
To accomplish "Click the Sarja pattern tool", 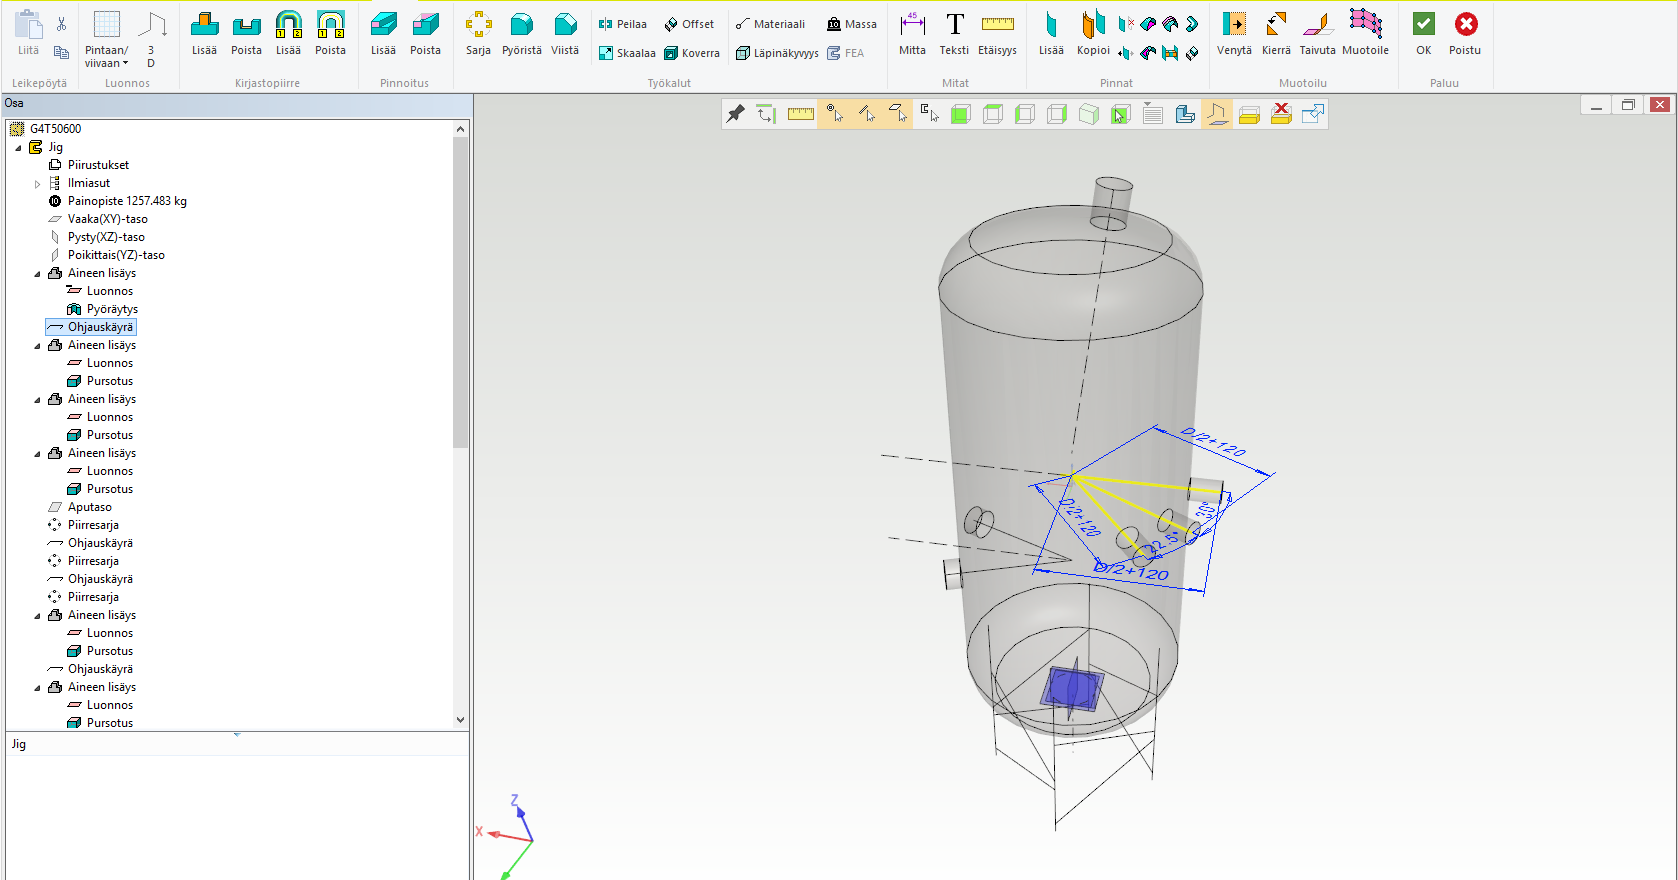I will pyautogui.click(x=478, y=33).
